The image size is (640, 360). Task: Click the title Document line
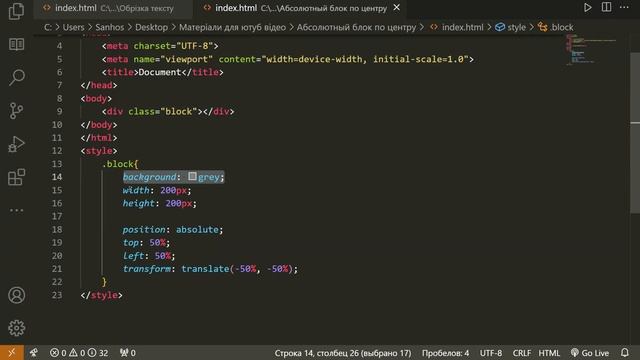coord(162,72)
